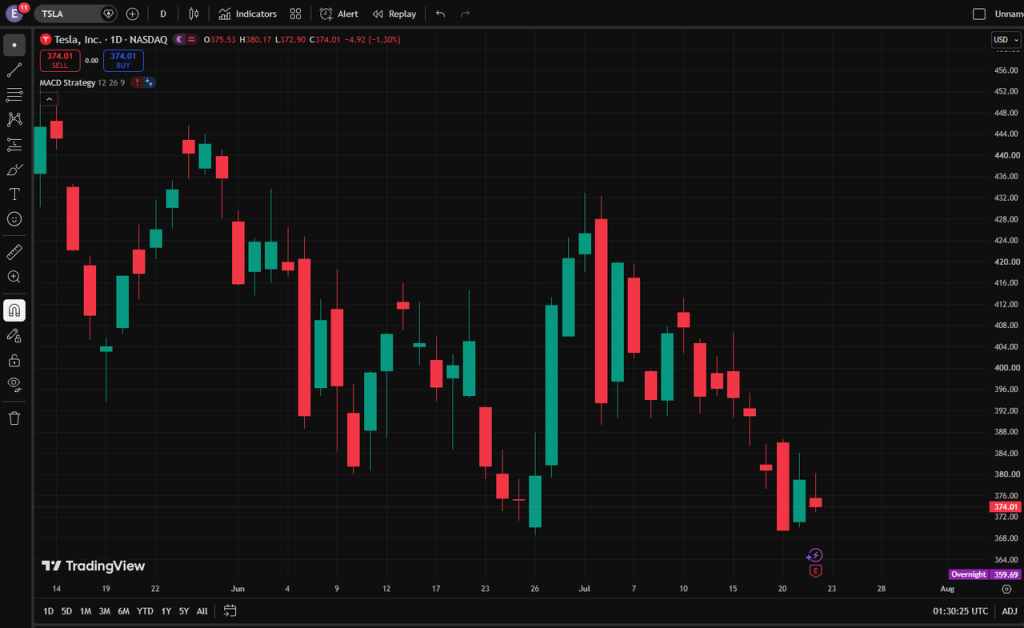Select the YTD time range
Image resolution: width=1024 pixels, height=628 pixels.
145,611
